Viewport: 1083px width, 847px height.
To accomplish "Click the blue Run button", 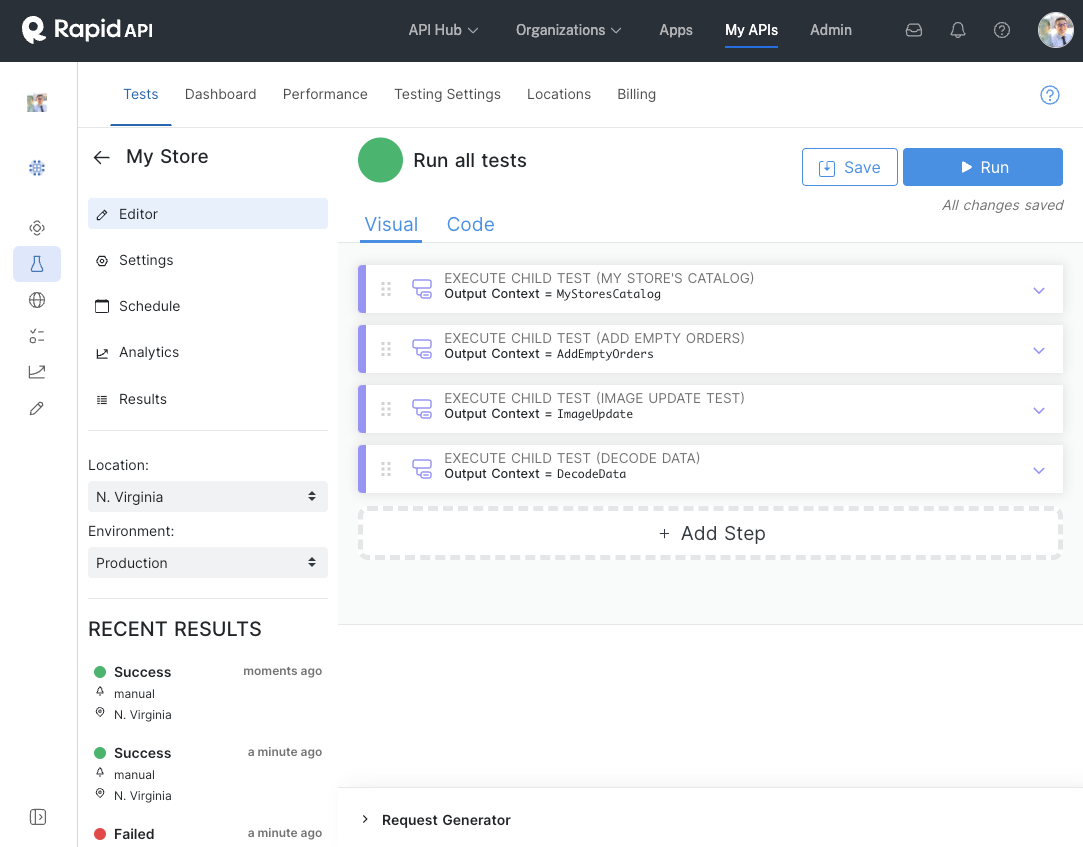I will 983,167.
